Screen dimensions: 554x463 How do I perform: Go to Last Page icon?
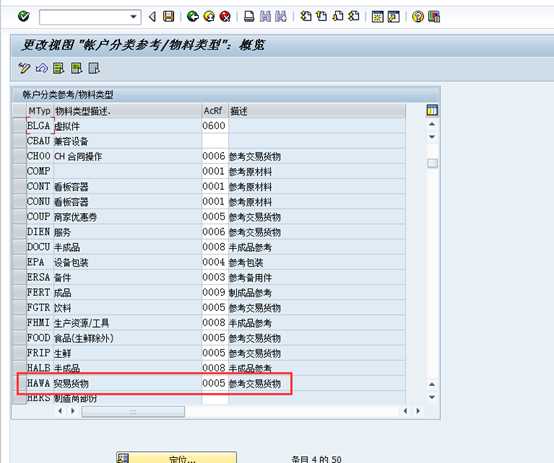pyautogui.click(x=354, y=16)
